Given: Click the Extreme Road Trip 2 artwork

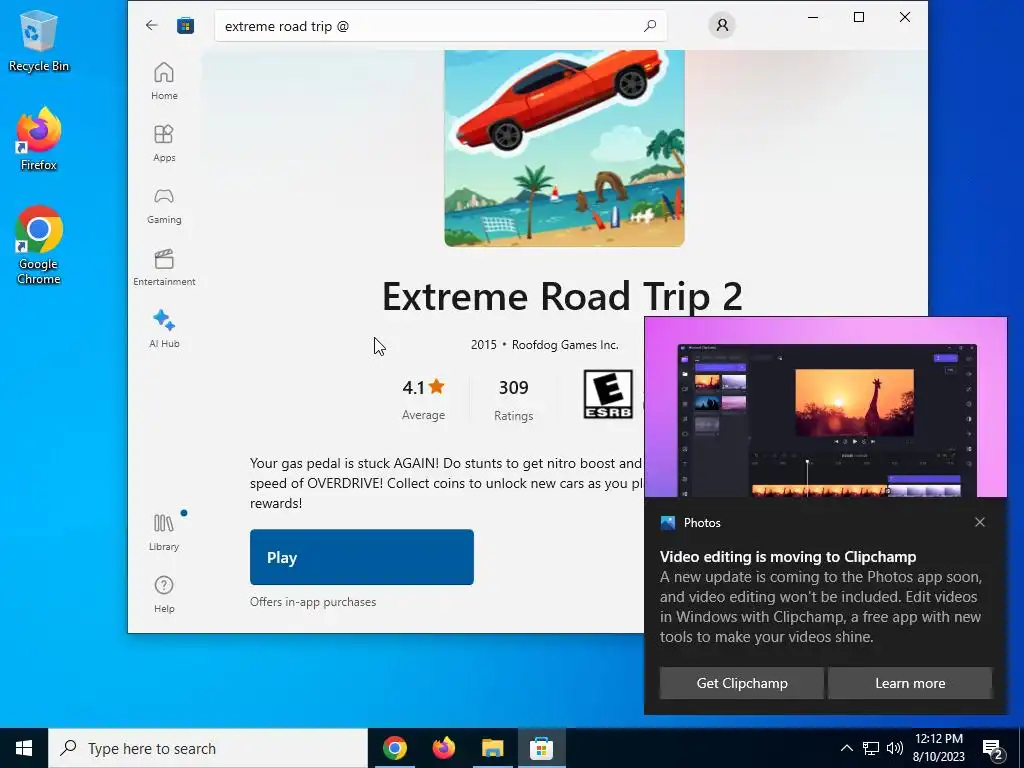Looking at the screenshot, I should click(564, 148).
